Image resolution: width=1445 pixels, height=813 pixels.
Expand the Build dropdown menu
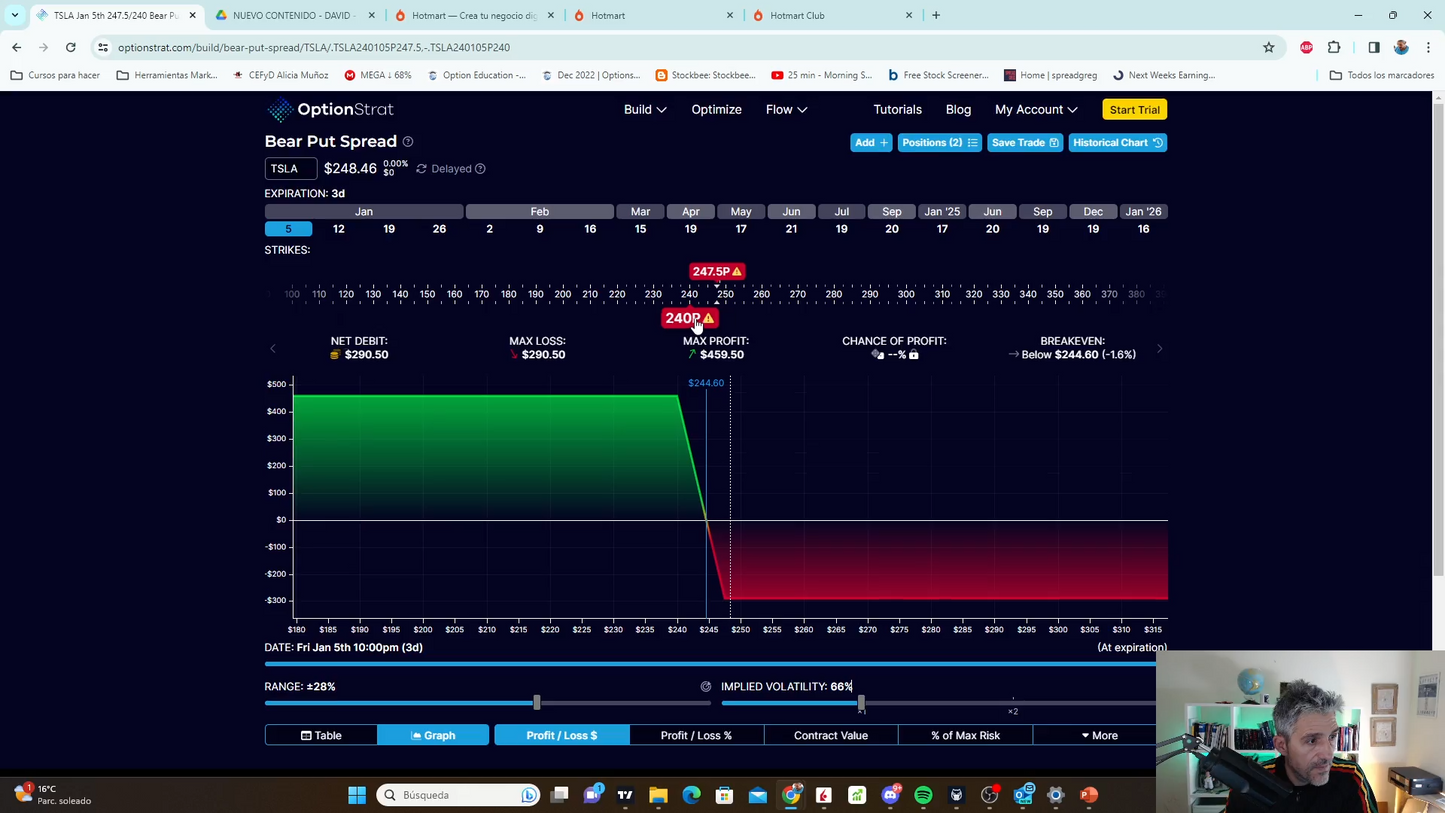click(x=645, y=110)
